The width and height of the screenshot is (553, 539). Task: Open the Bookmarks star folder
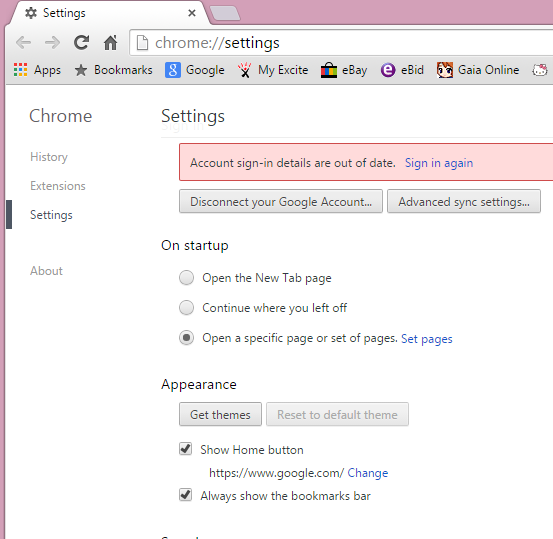pos(113,70)
